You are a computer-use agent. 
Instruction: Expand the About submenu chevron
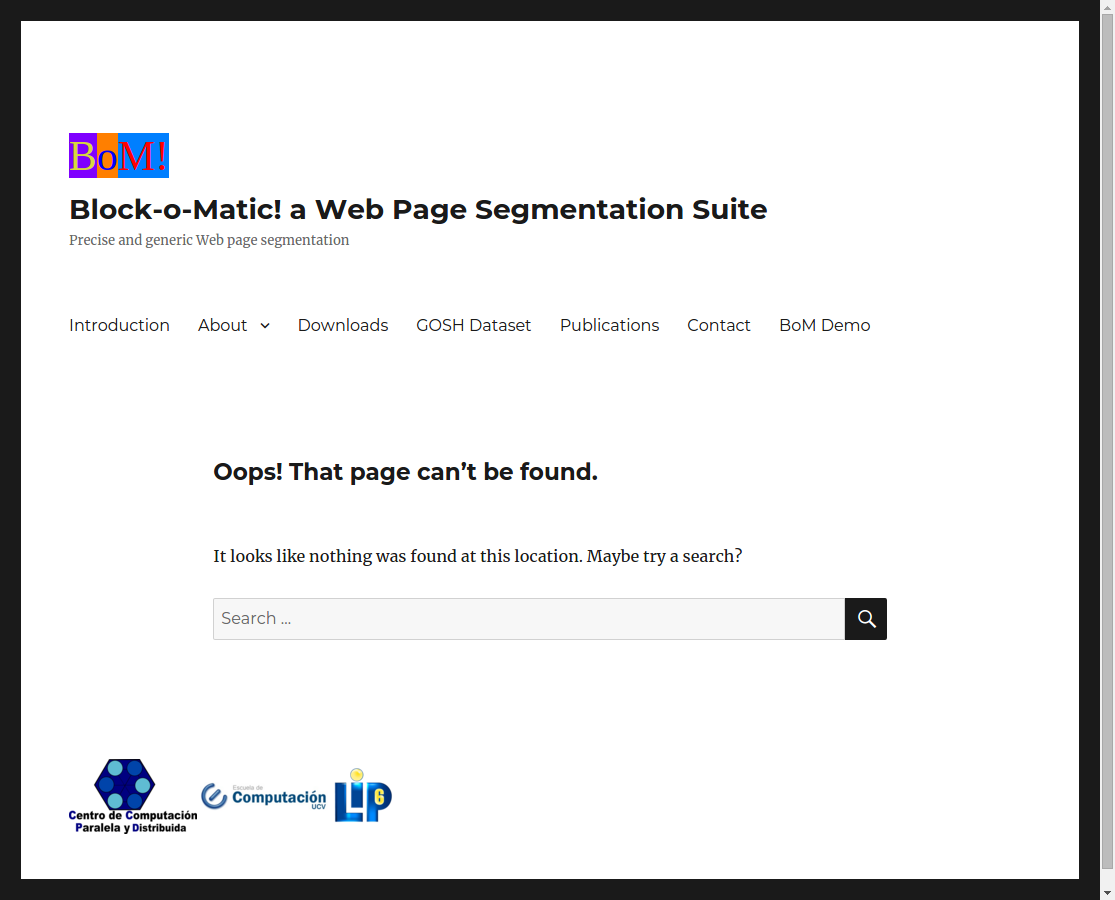(264, 326)
